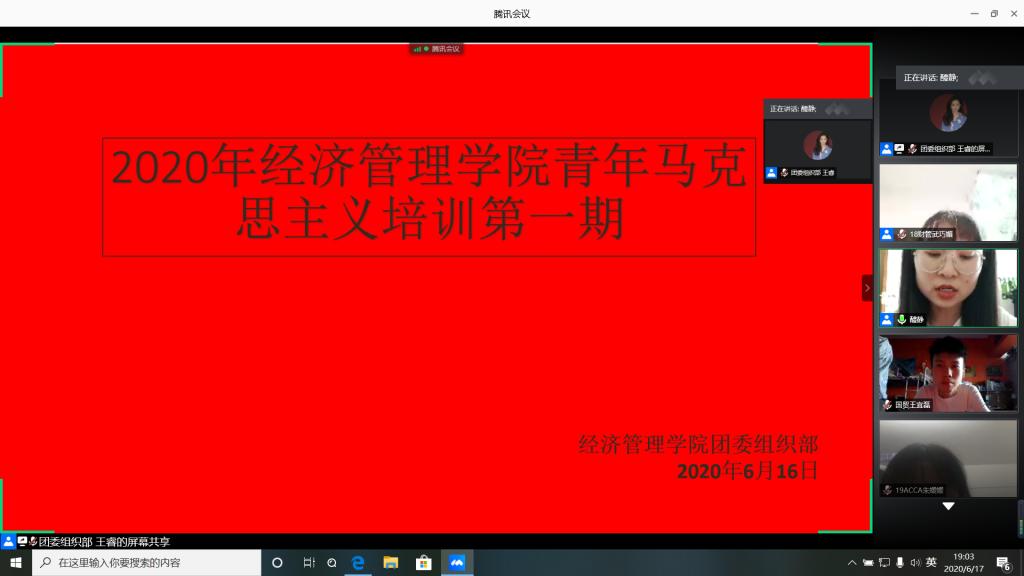Click the system volume speaker icon
The height and width of the screenshot is (576, 1024).
pos(915,563)
